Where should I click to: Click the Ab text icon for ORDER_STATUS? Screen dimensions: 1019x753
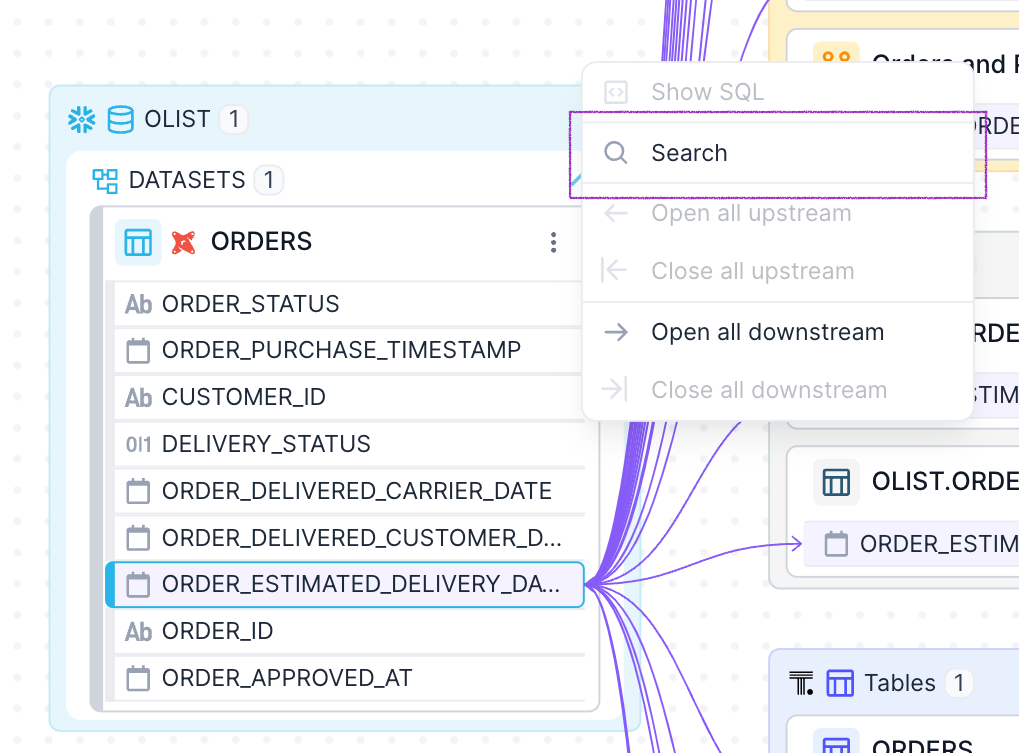[x=138, y=304]
